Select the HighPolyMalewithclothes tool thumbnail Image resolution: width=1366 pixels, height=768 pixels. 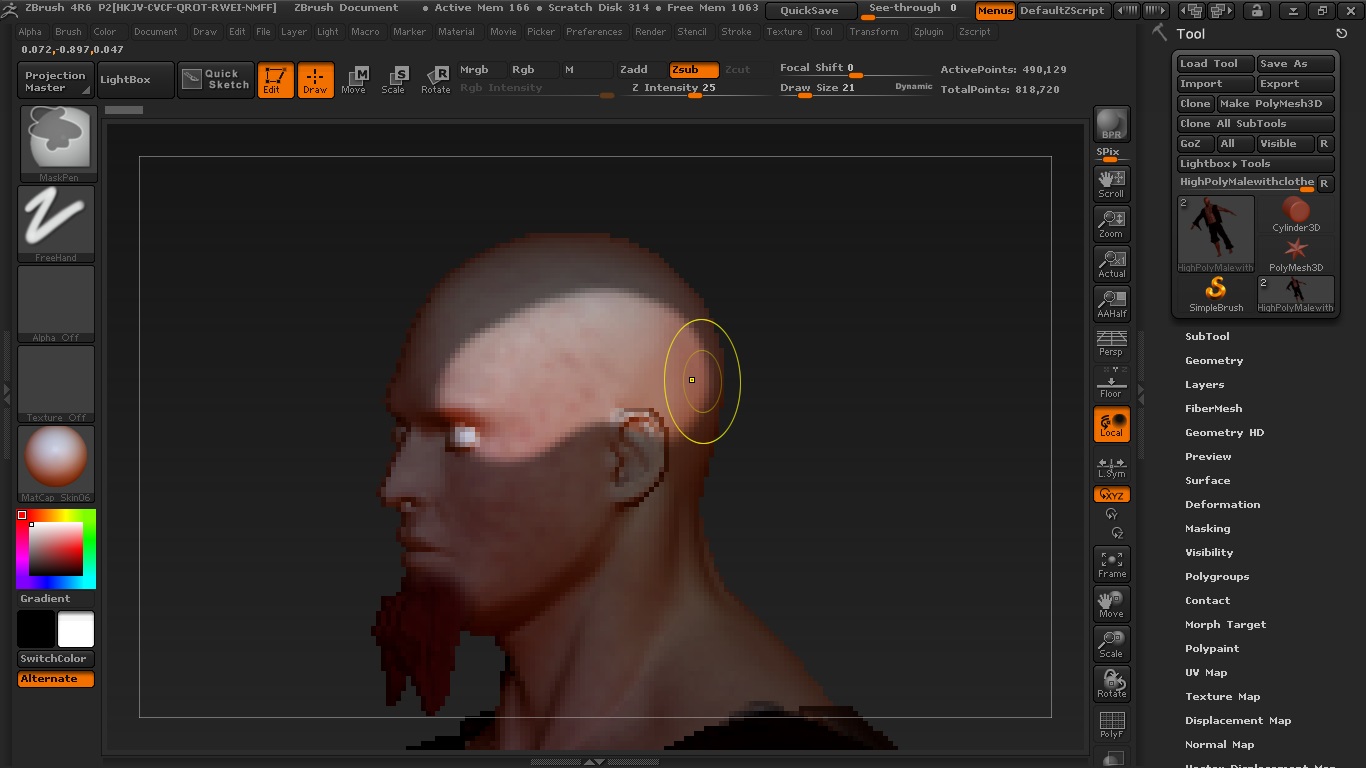tap(1215, 232)
